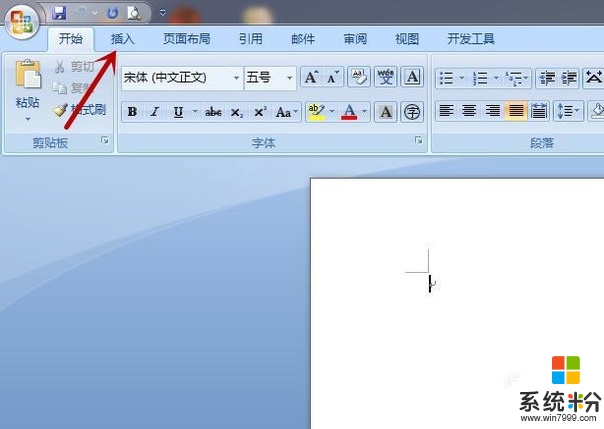Click Multilevel List icon
The image size is (604, 429).
coord(516,78)
